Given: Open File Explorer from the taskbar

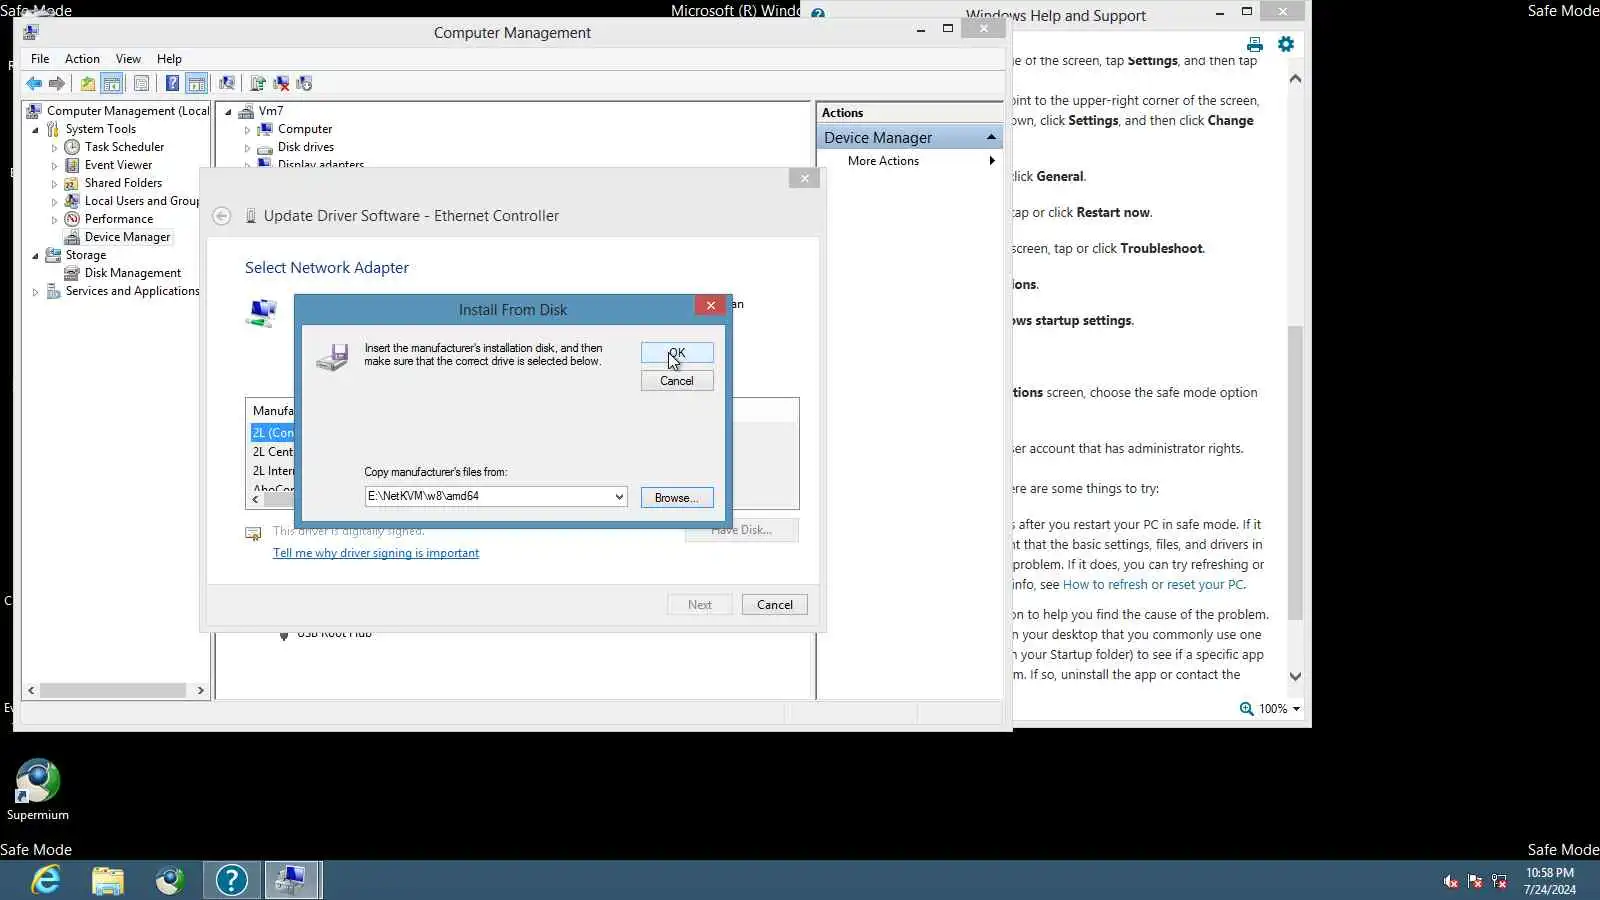Looking at the screenshot, I should coord(108,880).
